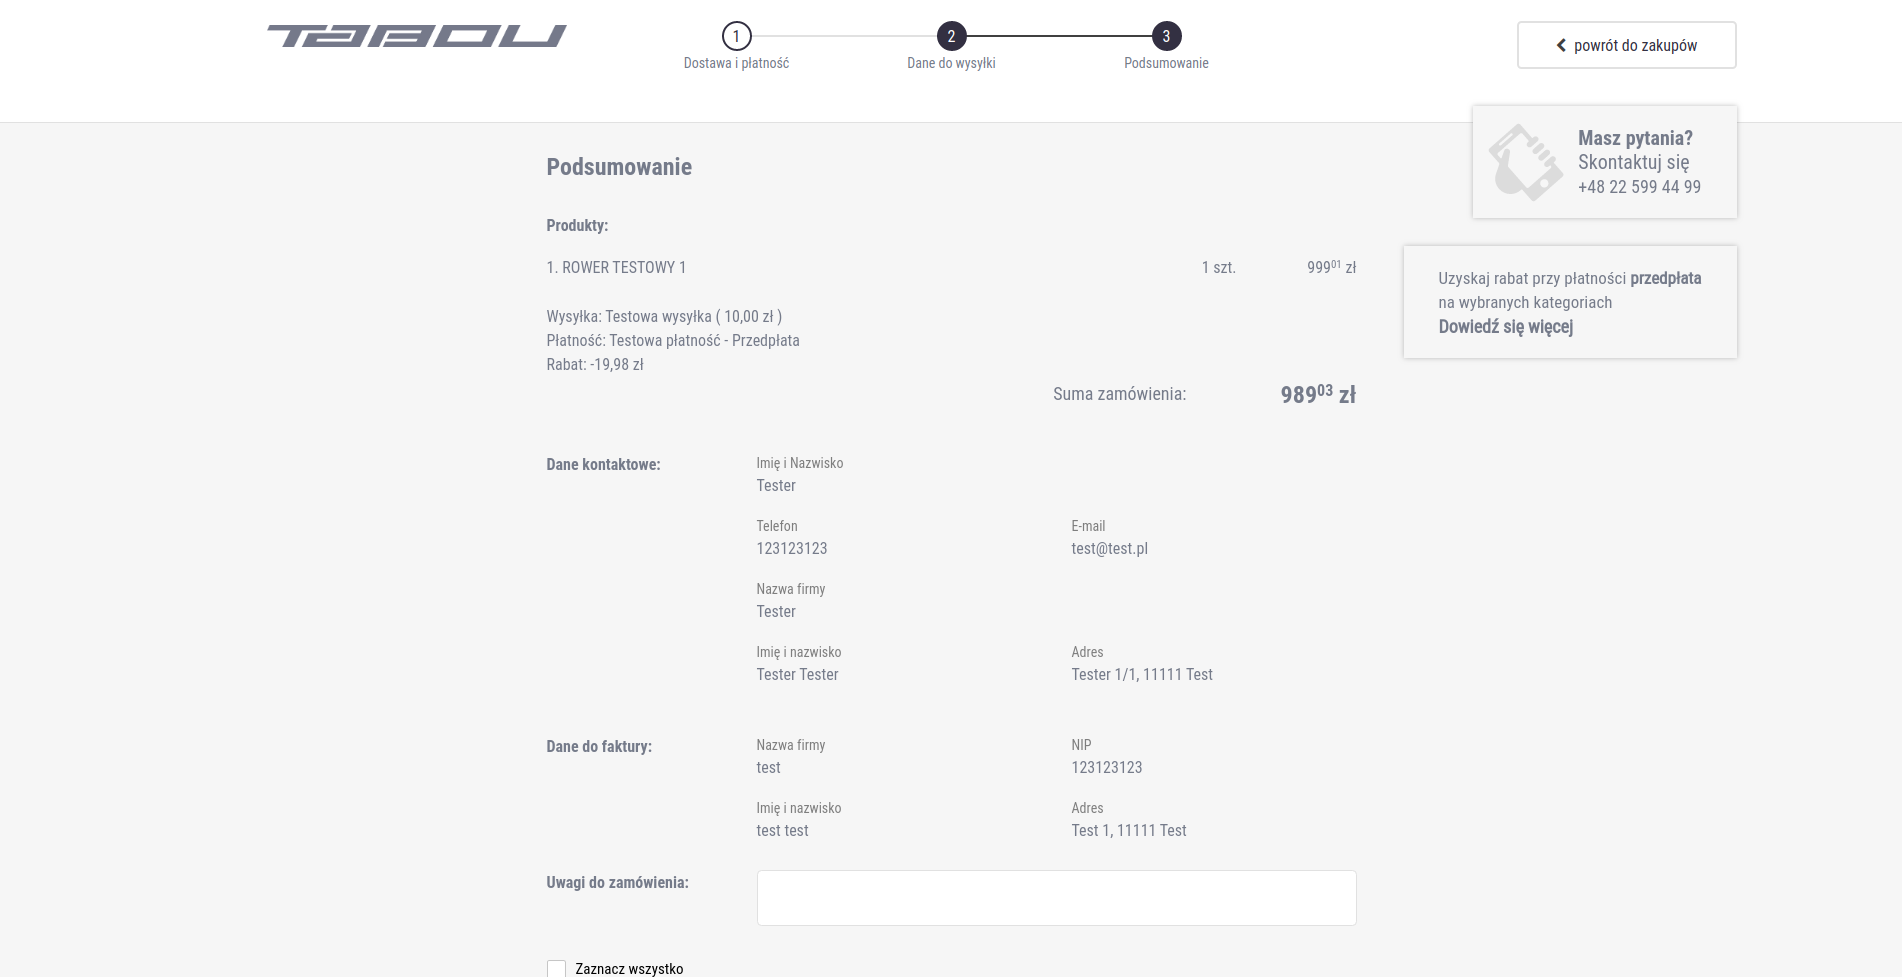
Task: Focus the Uwagi do zamówienia text field
Action: [x=1056, y=897]
